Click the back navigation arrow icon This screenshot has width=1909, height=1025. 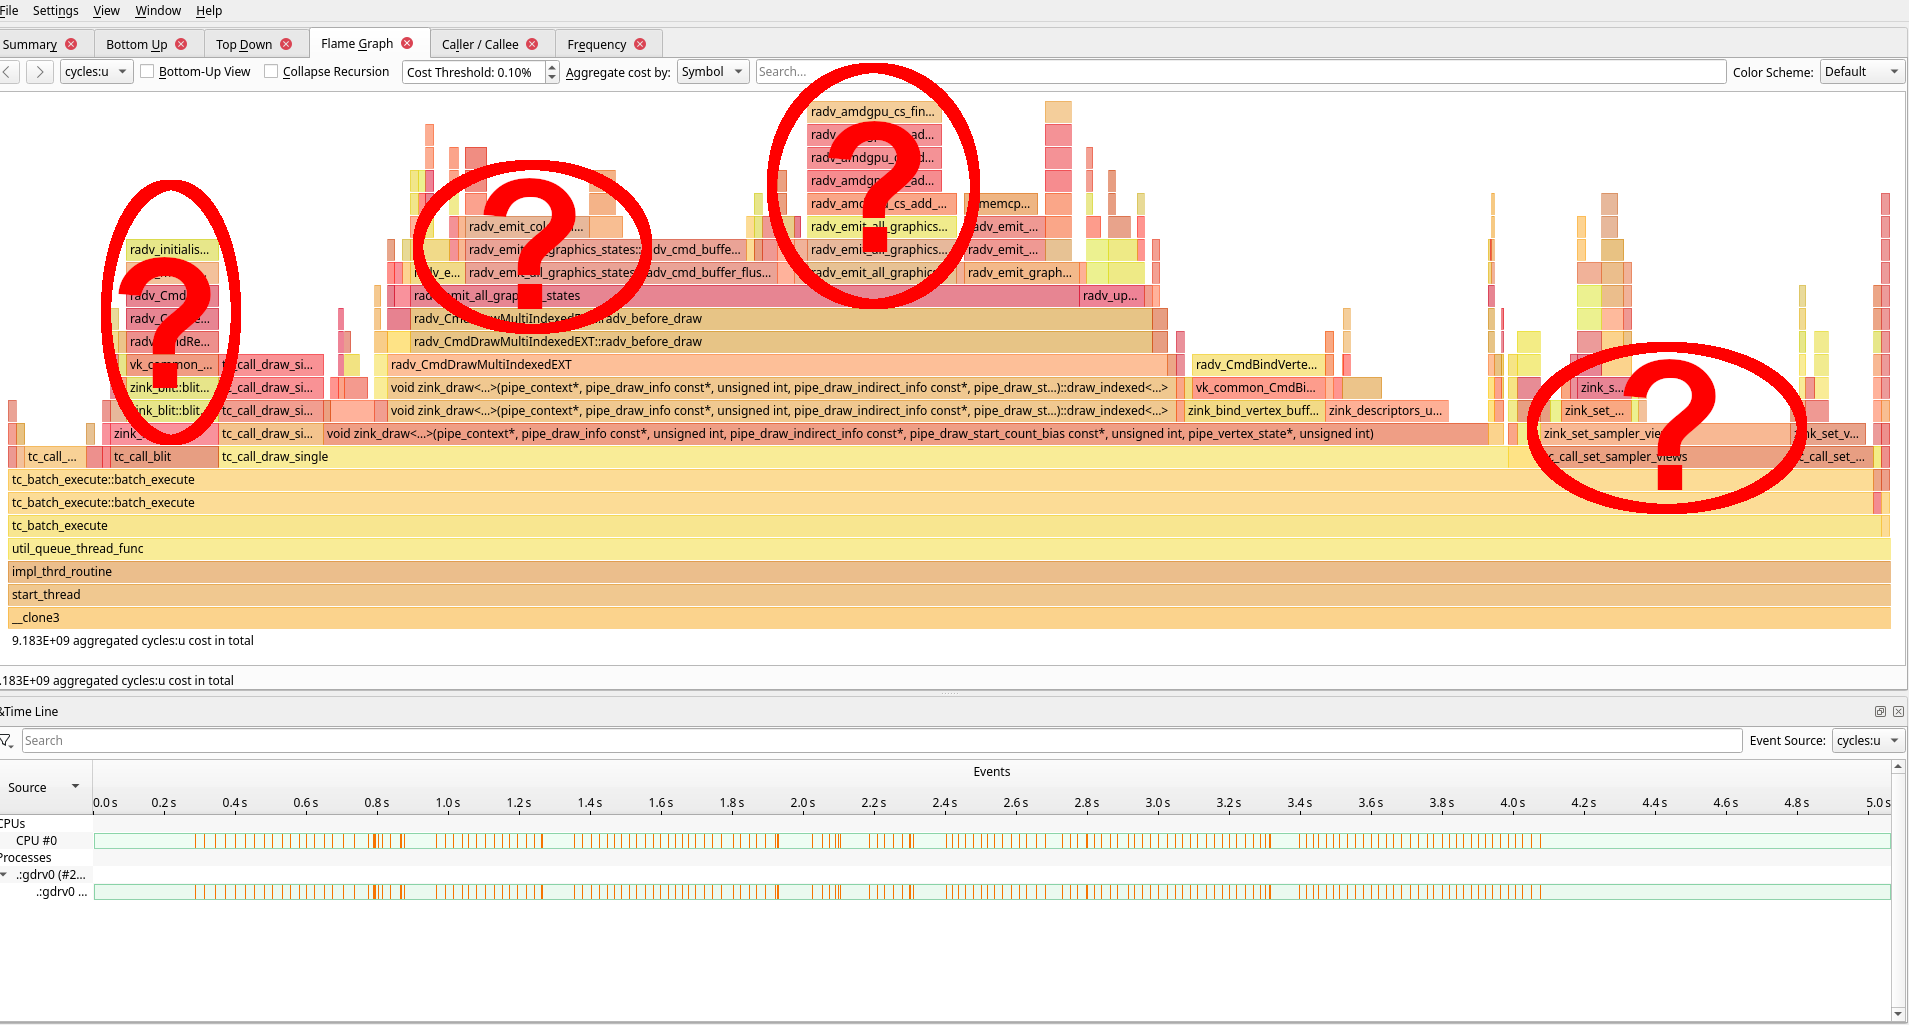click(x=8, y=72)
